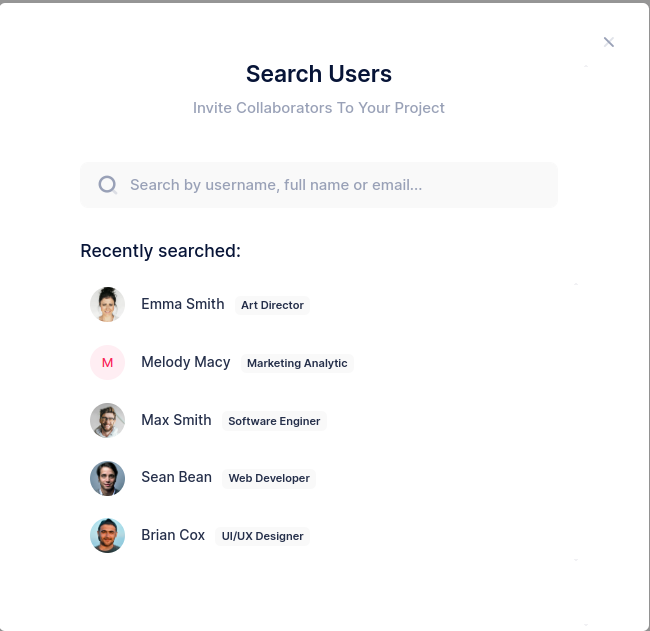Focus the username search input field

(x=319, y=185)
